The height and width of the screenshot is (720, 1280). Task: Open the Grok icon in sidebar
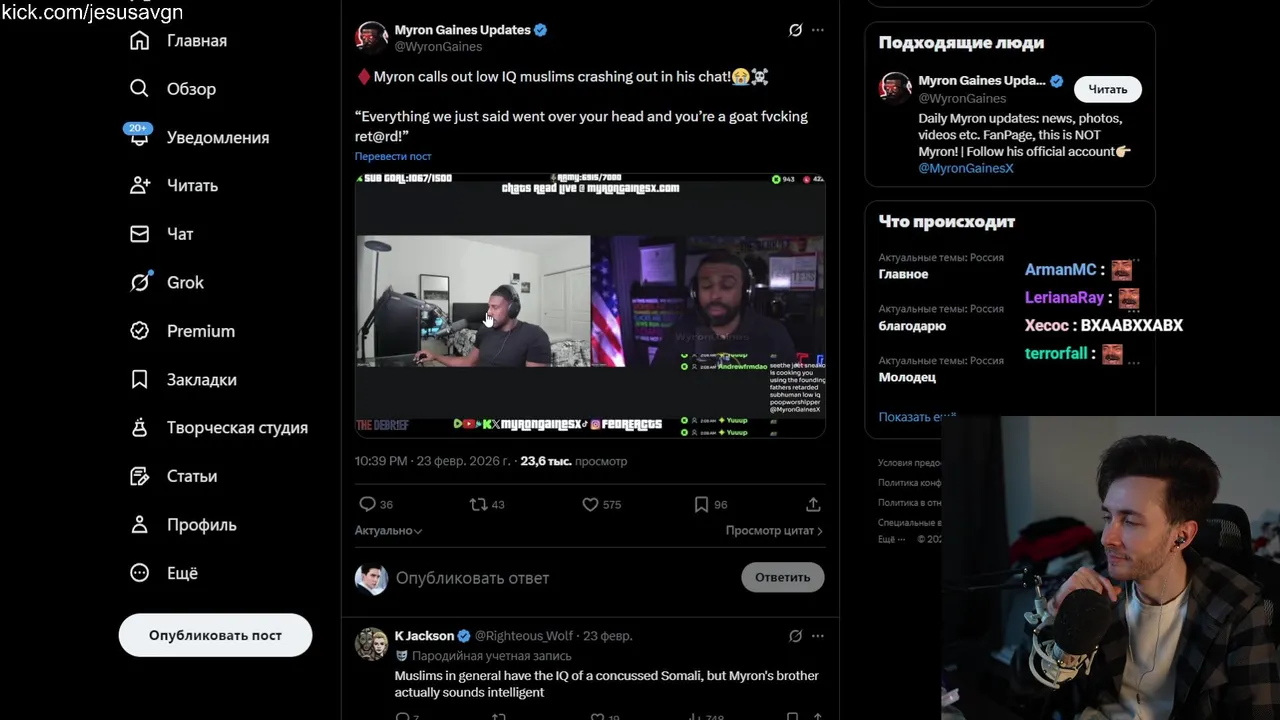pos(140,282)
